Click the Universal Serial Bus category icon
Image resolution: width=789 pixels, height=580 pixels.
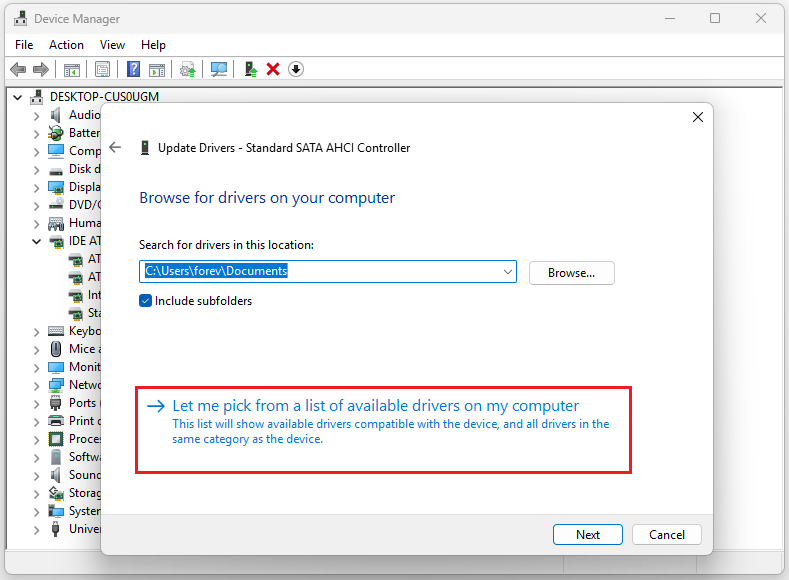tap(56, 529)
